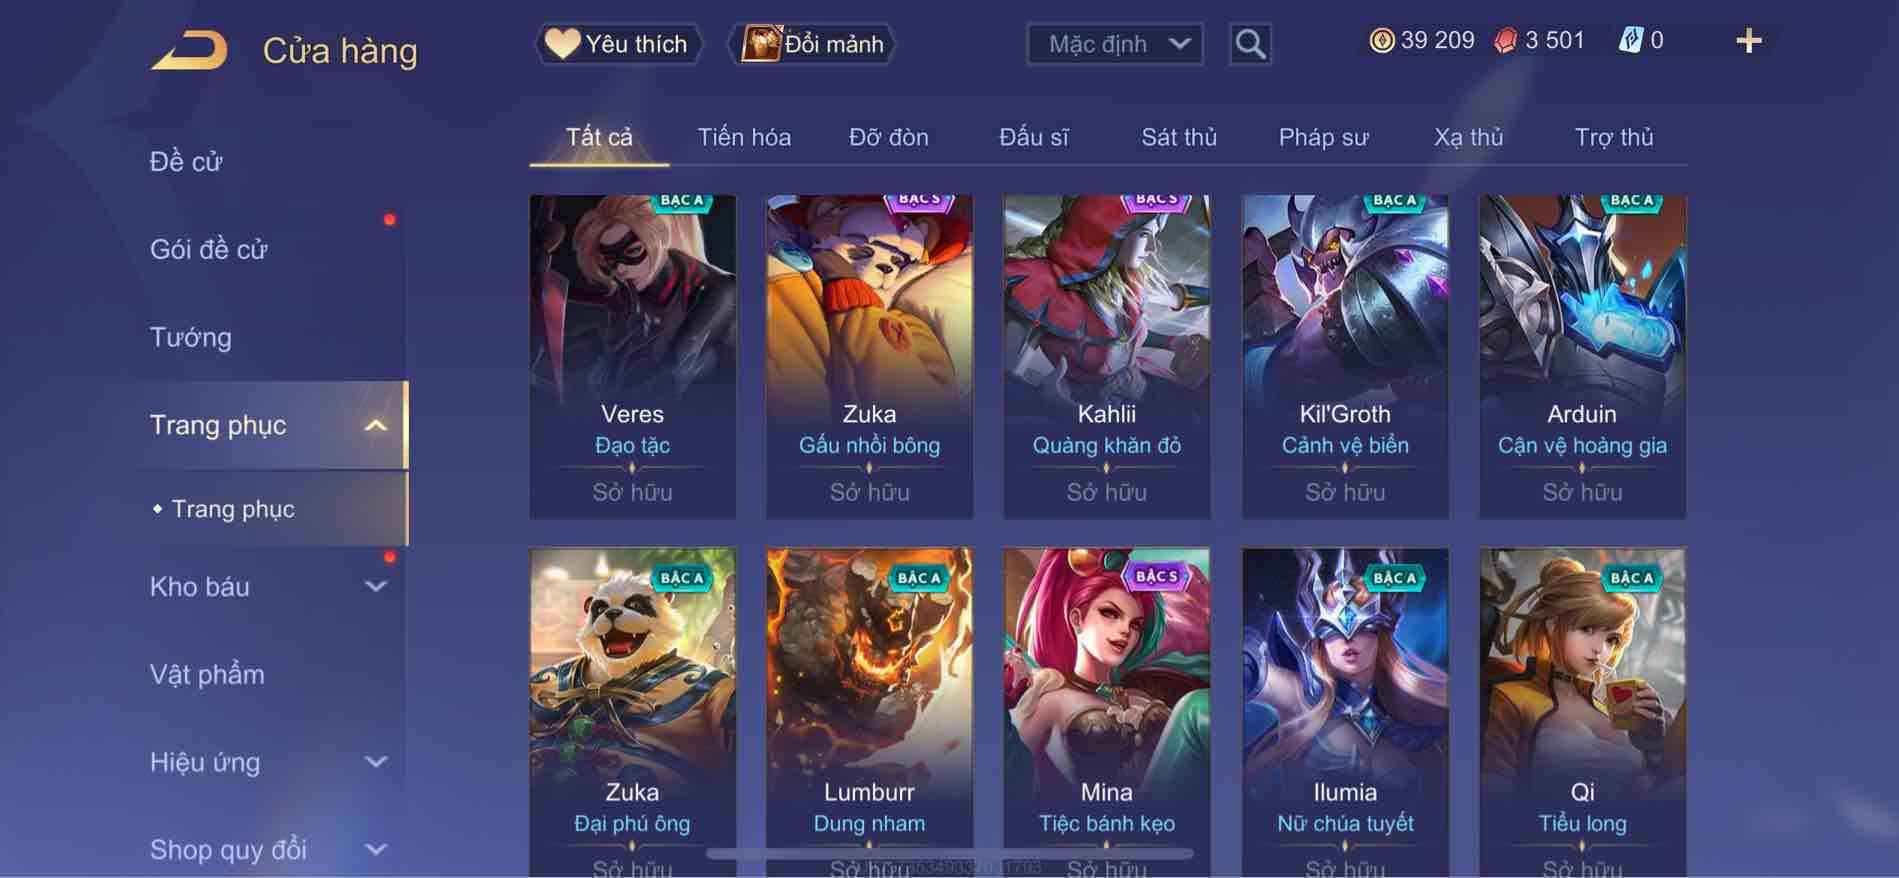Collapse the Trang phục sidebar section
This screenshot has width=1899, height=878.
point(376,426)
